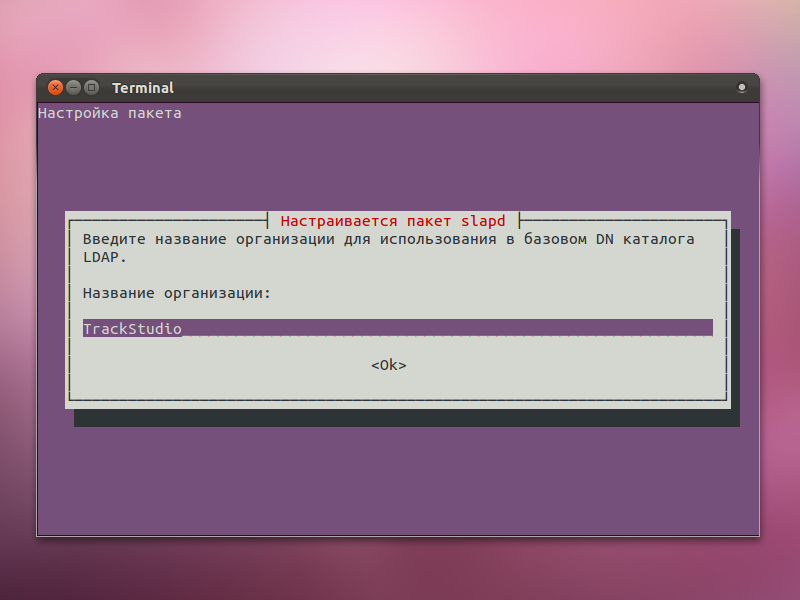
Task: Click the <Ok> button in the slapd dialog
Action: [388, 365]
